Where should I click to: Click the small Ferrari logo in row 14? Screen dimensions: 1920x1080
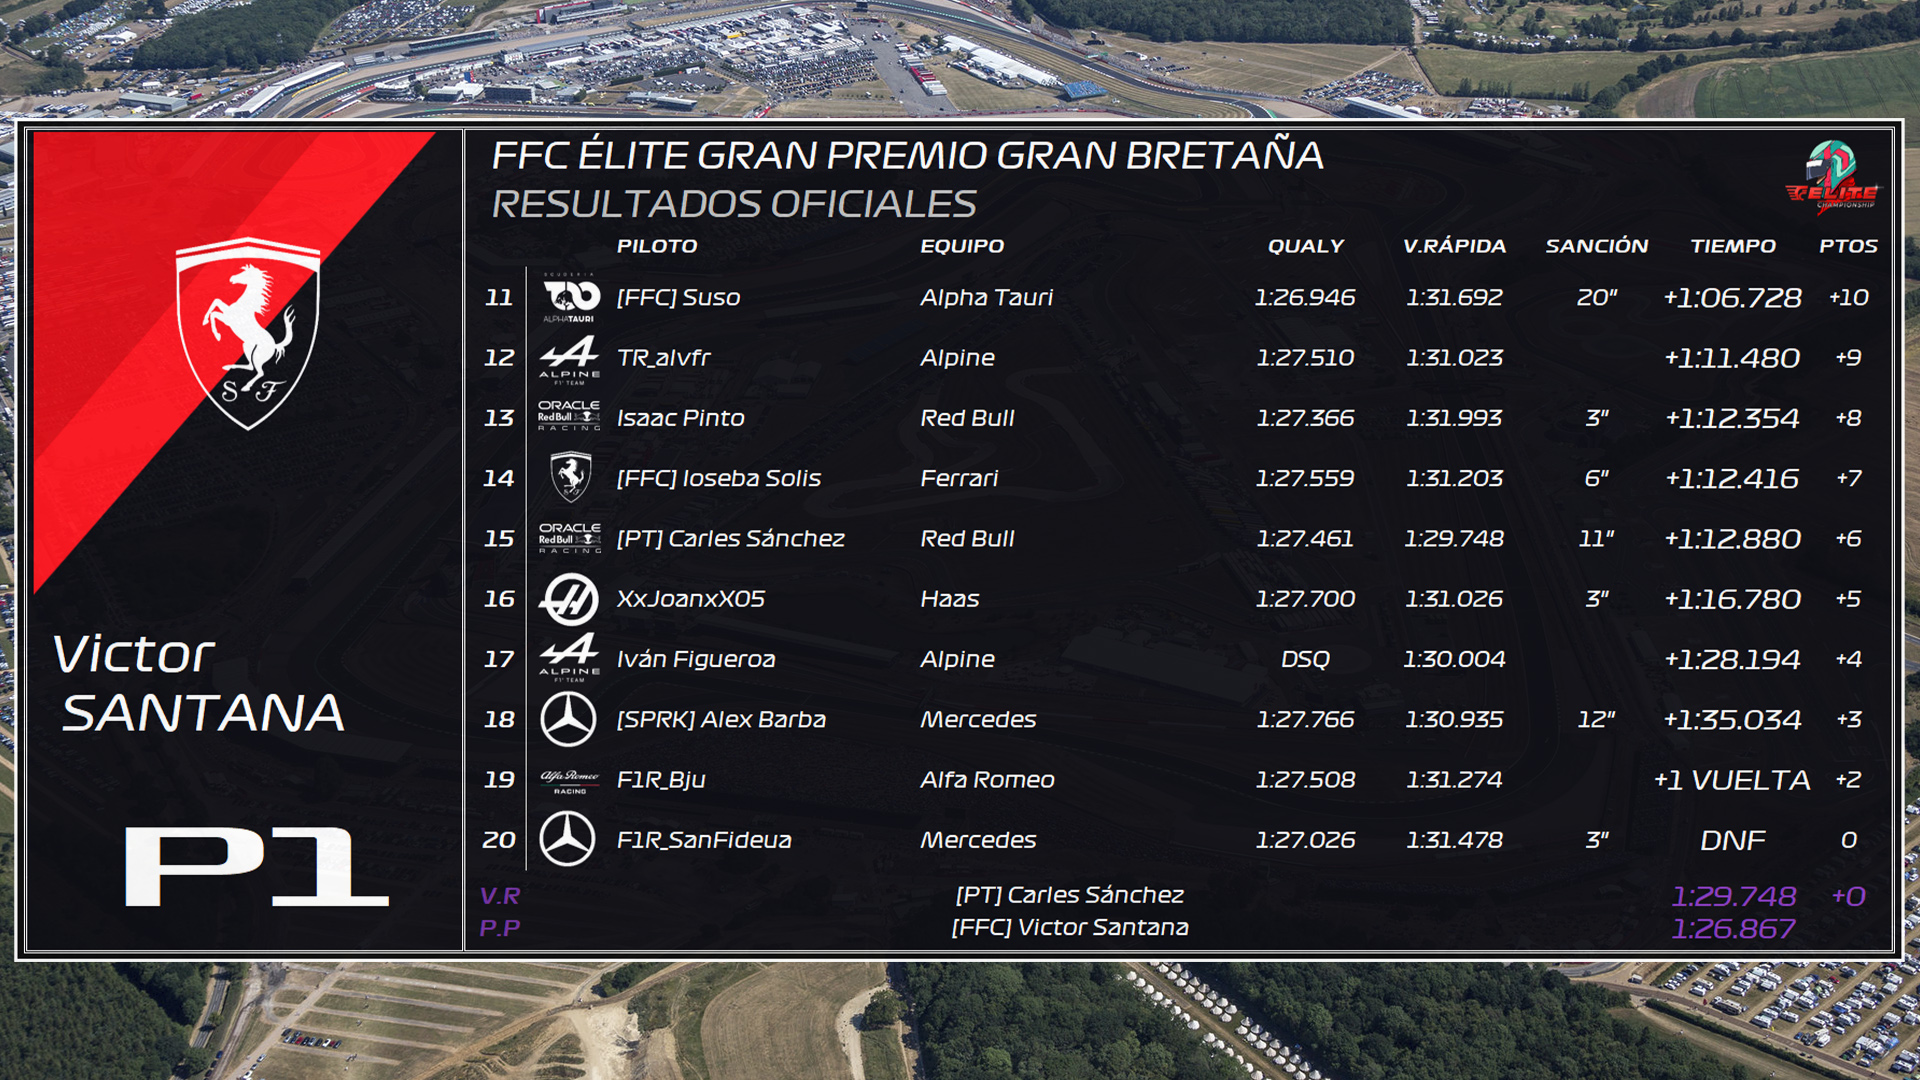(x=571, y=477)
